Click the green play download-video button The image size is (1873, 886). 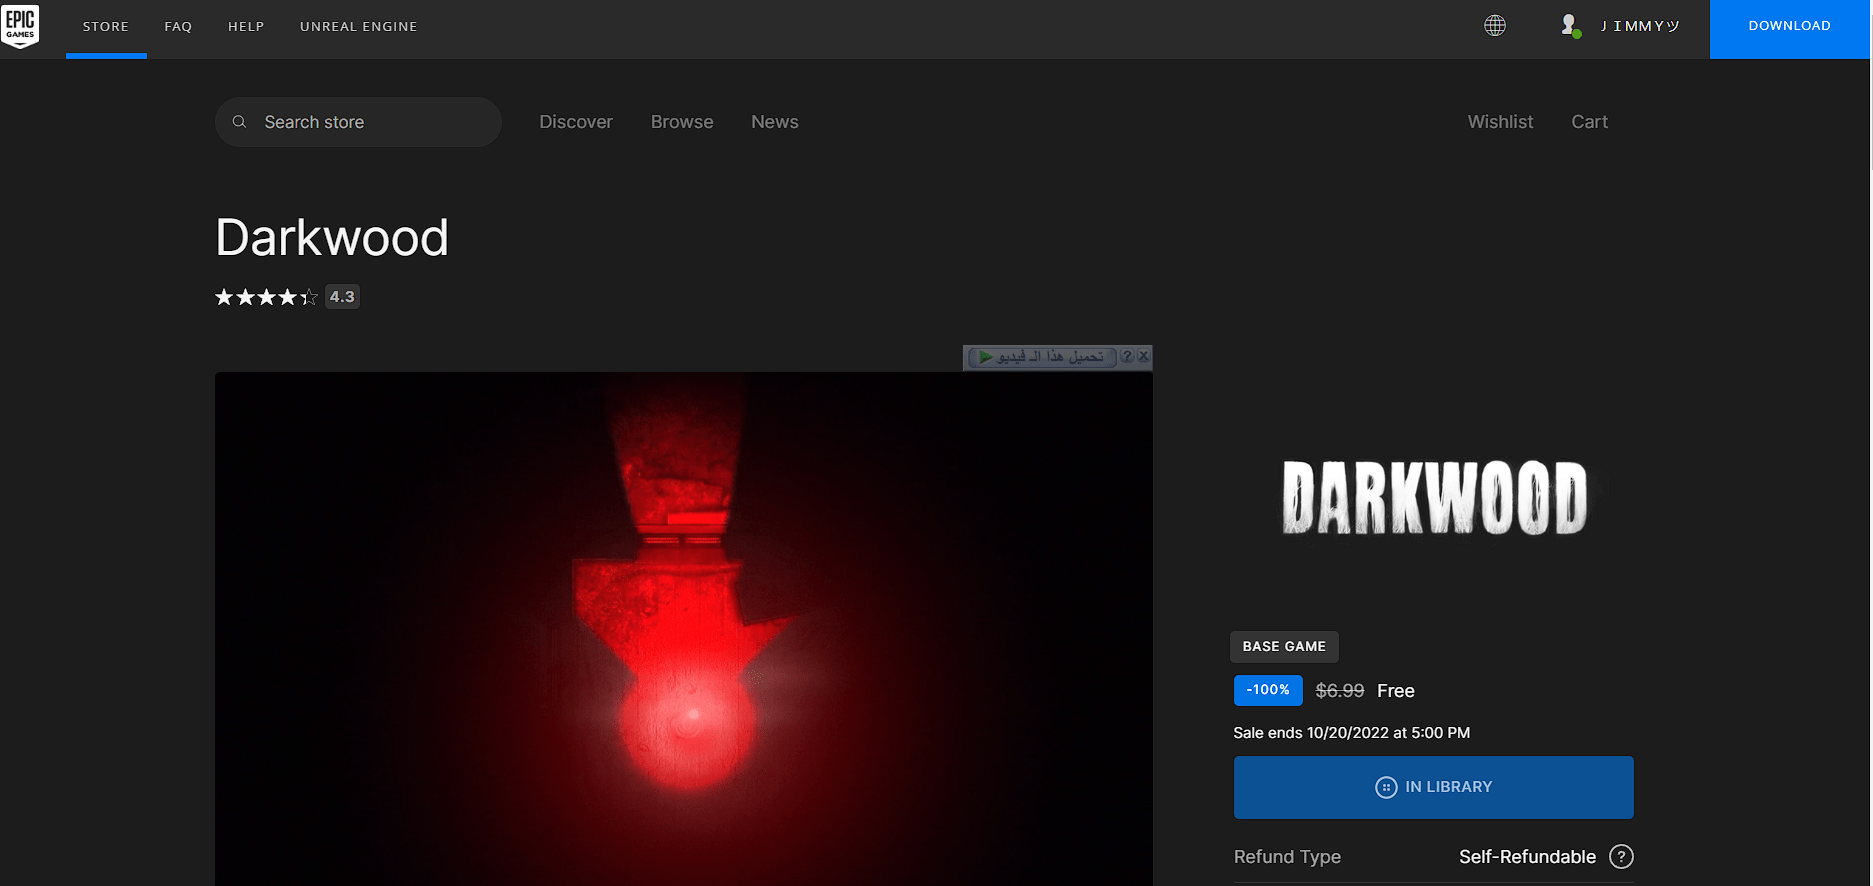pyautogui.click(x=1042, y=357)
